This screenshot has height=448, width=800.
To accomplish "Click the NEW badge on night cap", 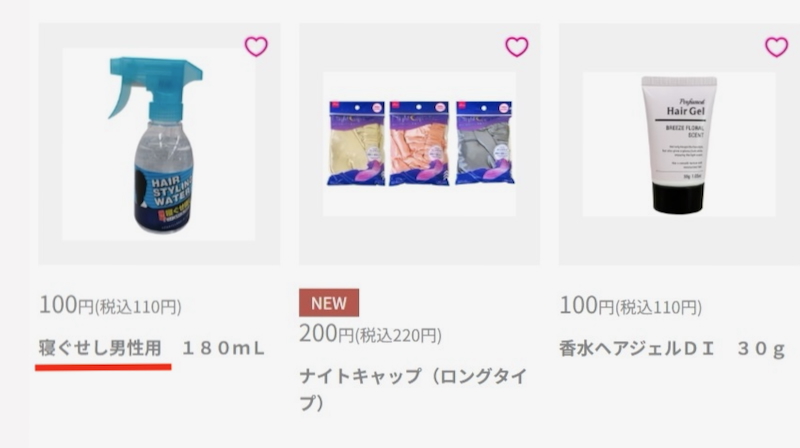I will coord(329,303).
